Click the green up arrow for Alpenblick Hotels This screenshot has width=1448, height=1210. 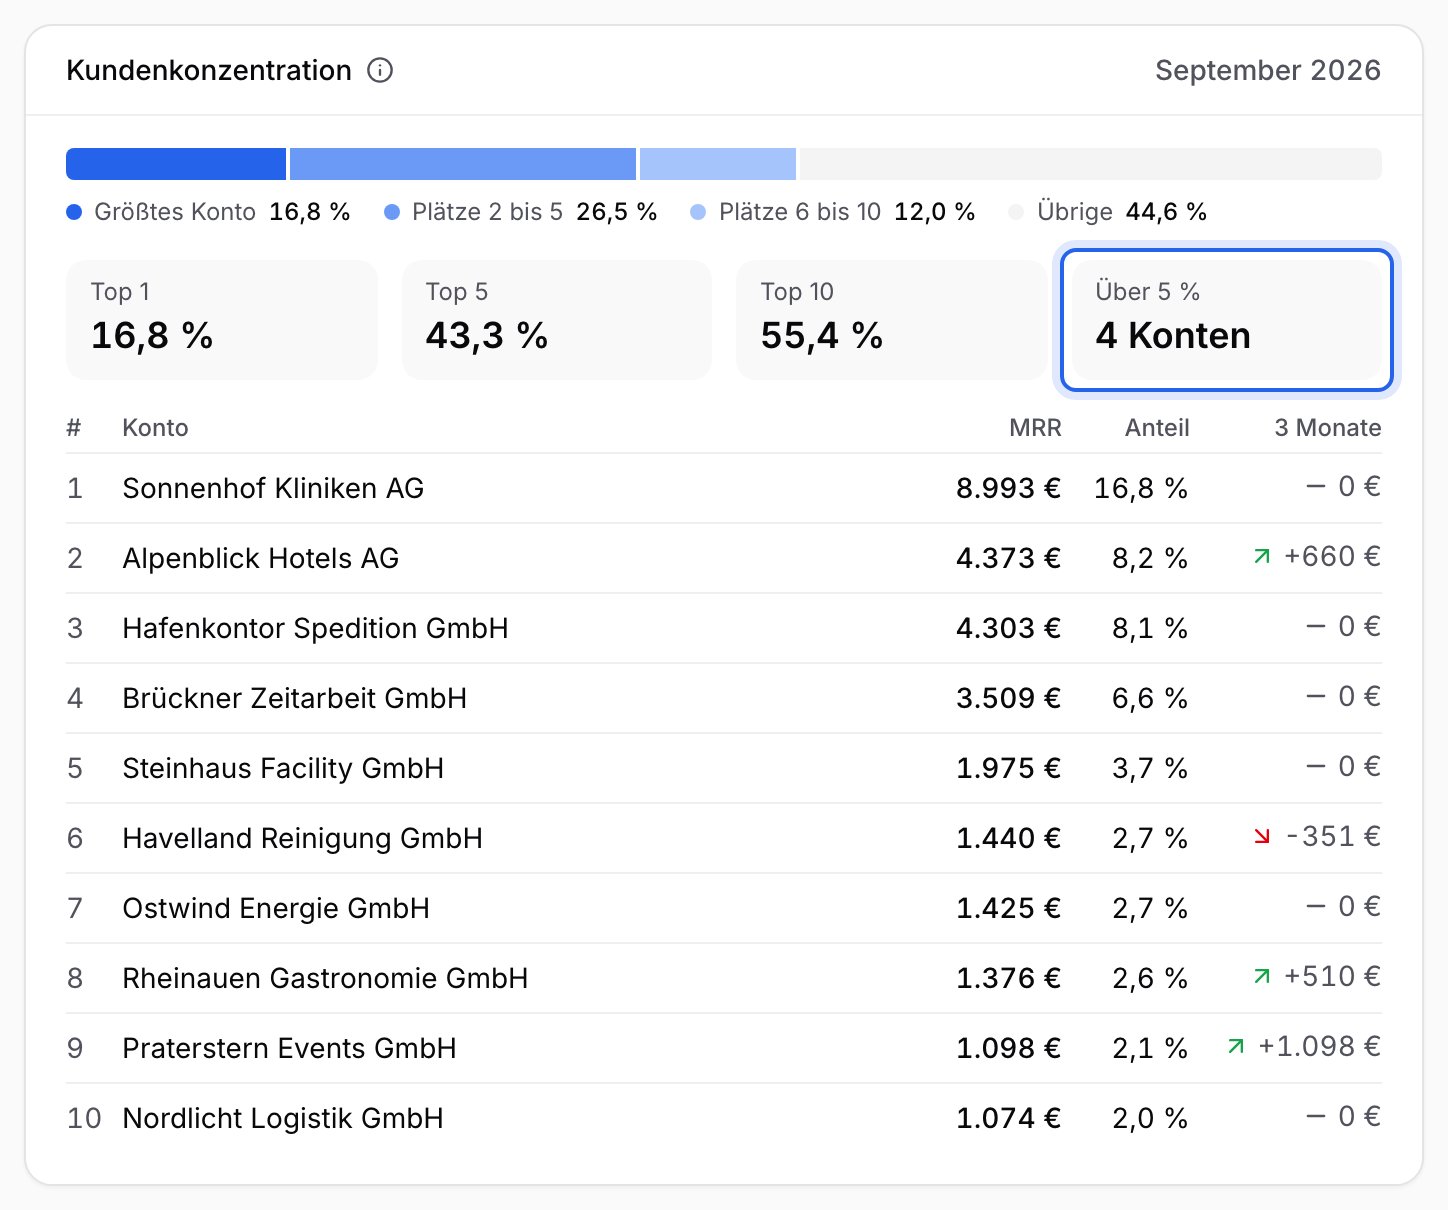point(1262,556)
